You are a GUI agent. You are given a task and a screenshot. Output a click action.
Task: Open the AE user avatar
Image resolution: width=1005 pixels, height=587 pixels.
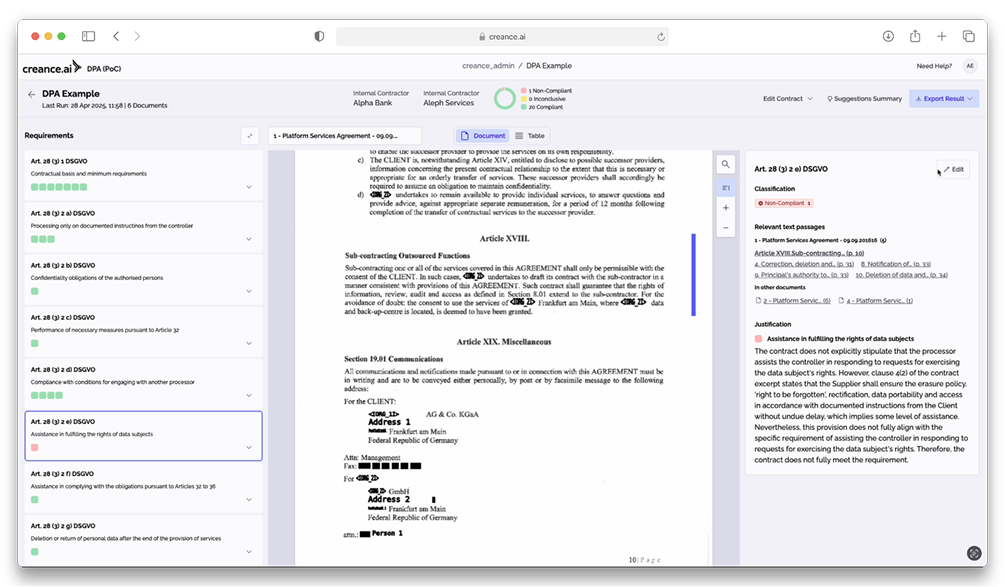(970, 66)
